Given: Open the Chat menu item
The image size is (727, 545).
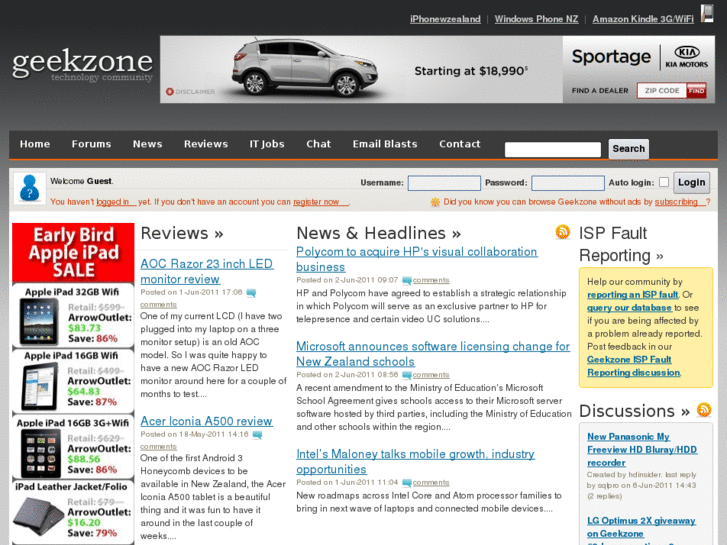Looking at the screenshot, I should tap(319, 144).
